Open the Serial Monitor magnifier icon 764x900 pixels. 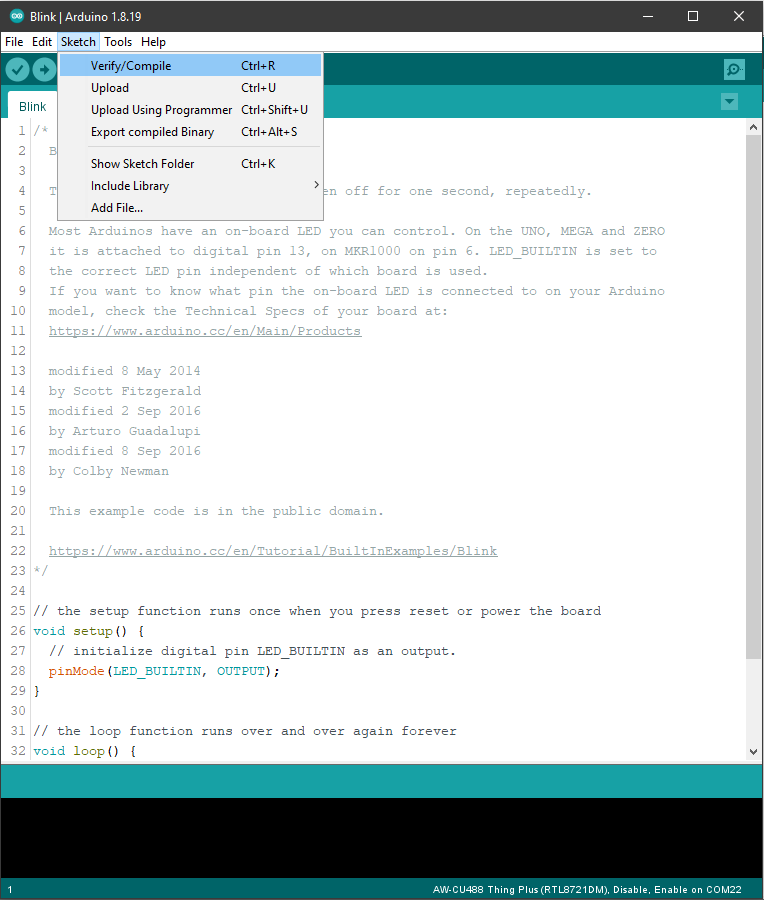(734, 70)
